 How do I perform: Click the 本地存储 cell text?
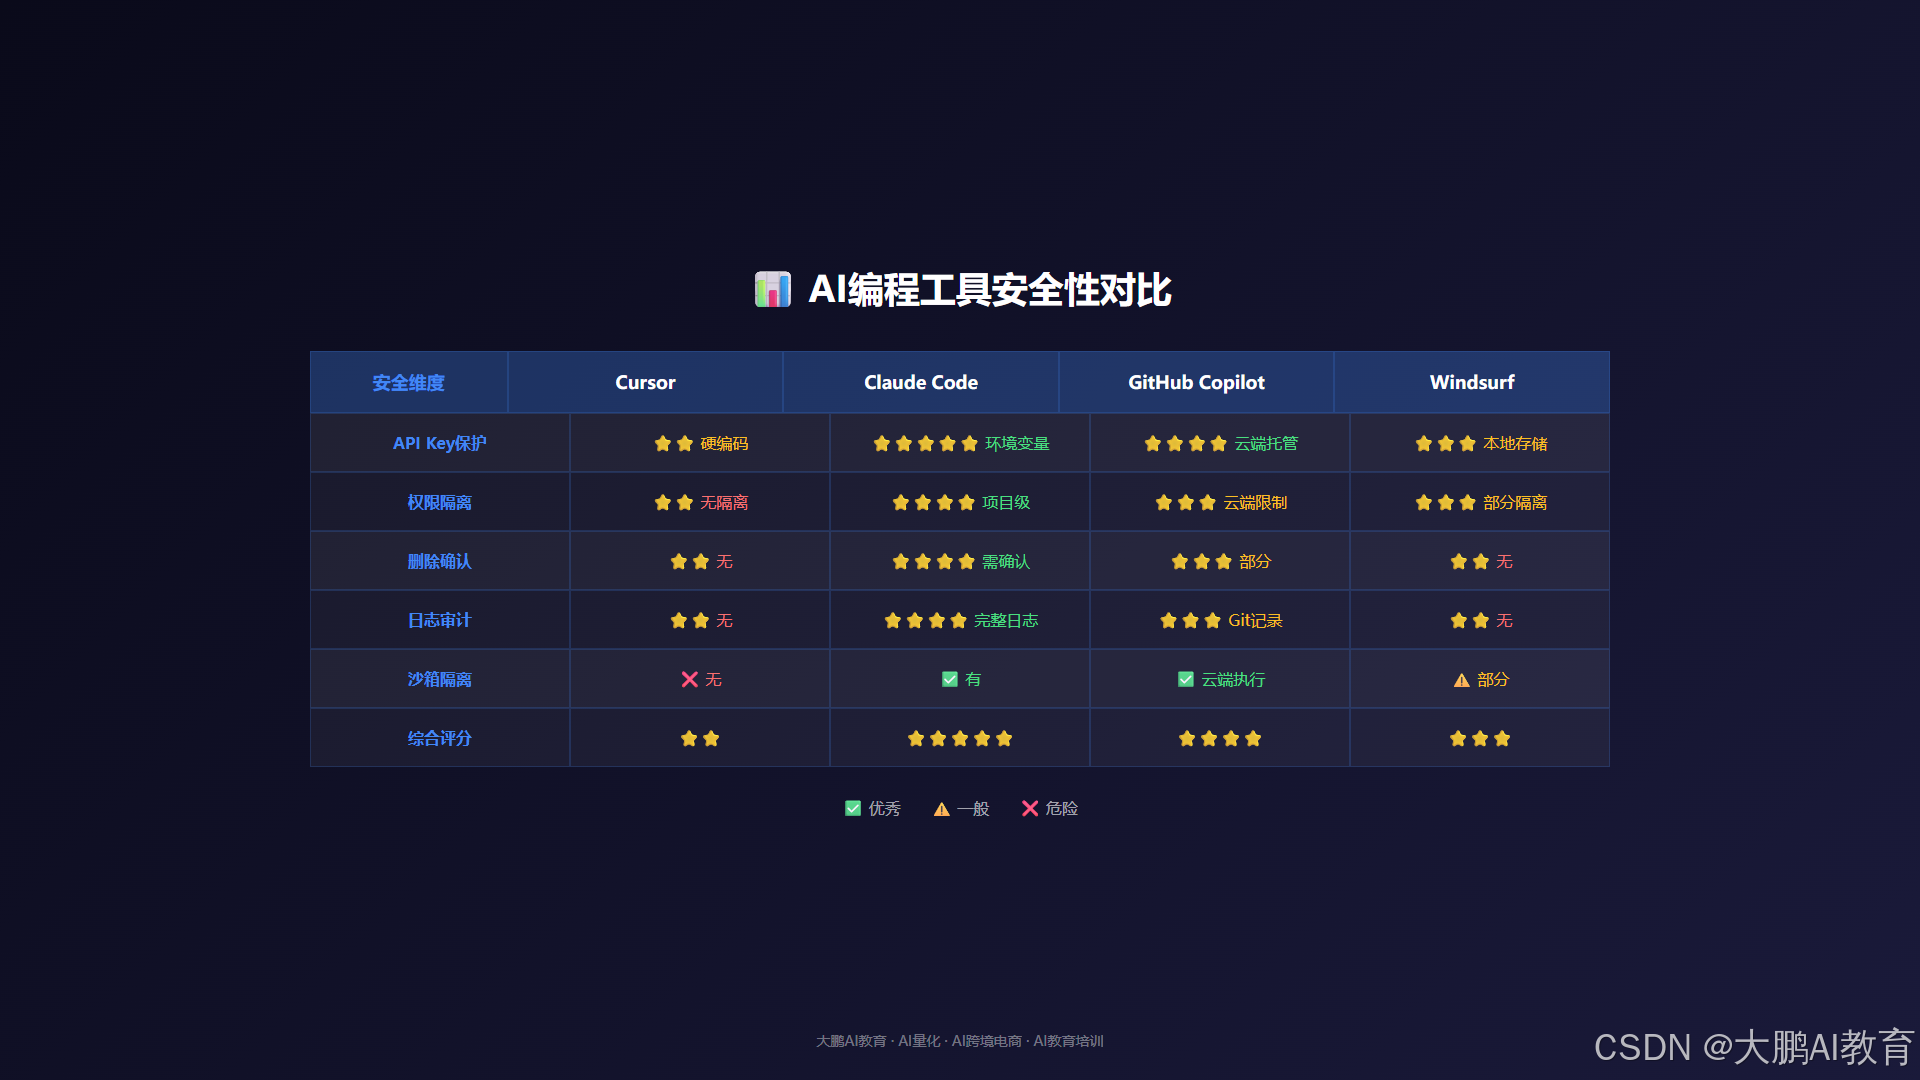[x=1515, y=444]
